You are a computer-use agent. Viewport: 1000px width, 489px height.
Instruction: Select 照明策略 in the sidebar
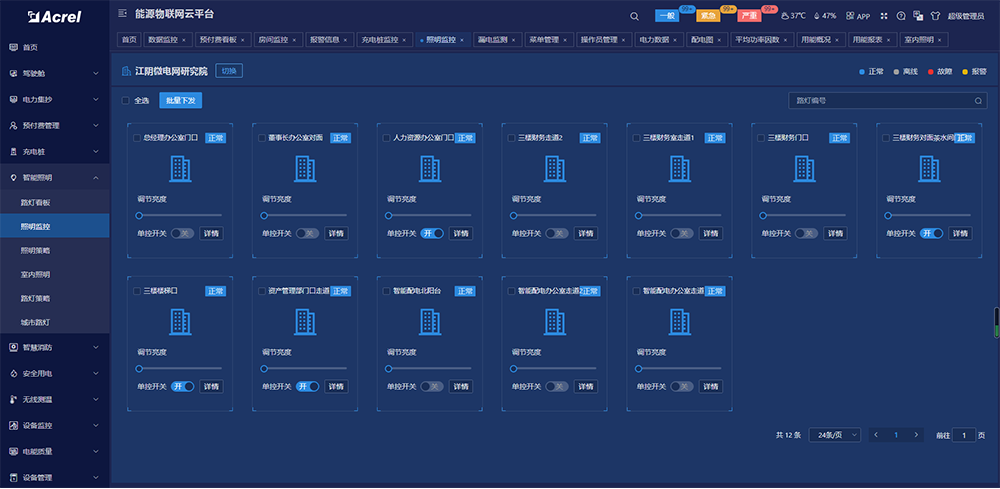click(x=36, y=251)
